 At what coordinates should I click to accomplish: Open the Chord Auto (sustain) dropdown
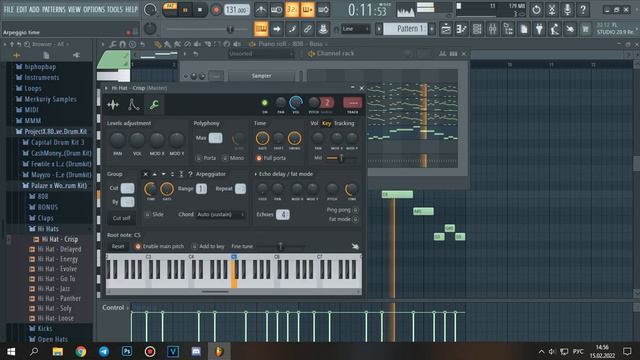[221, 214]
